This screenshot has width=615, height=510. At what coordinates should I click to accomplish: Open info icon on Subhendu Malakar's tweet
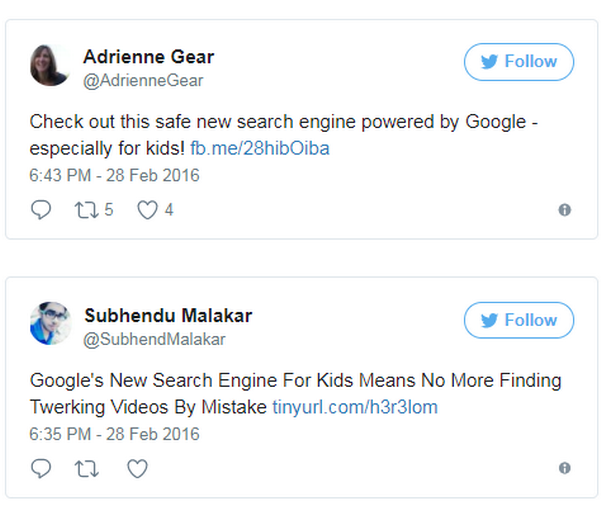(x=565, y=468)
